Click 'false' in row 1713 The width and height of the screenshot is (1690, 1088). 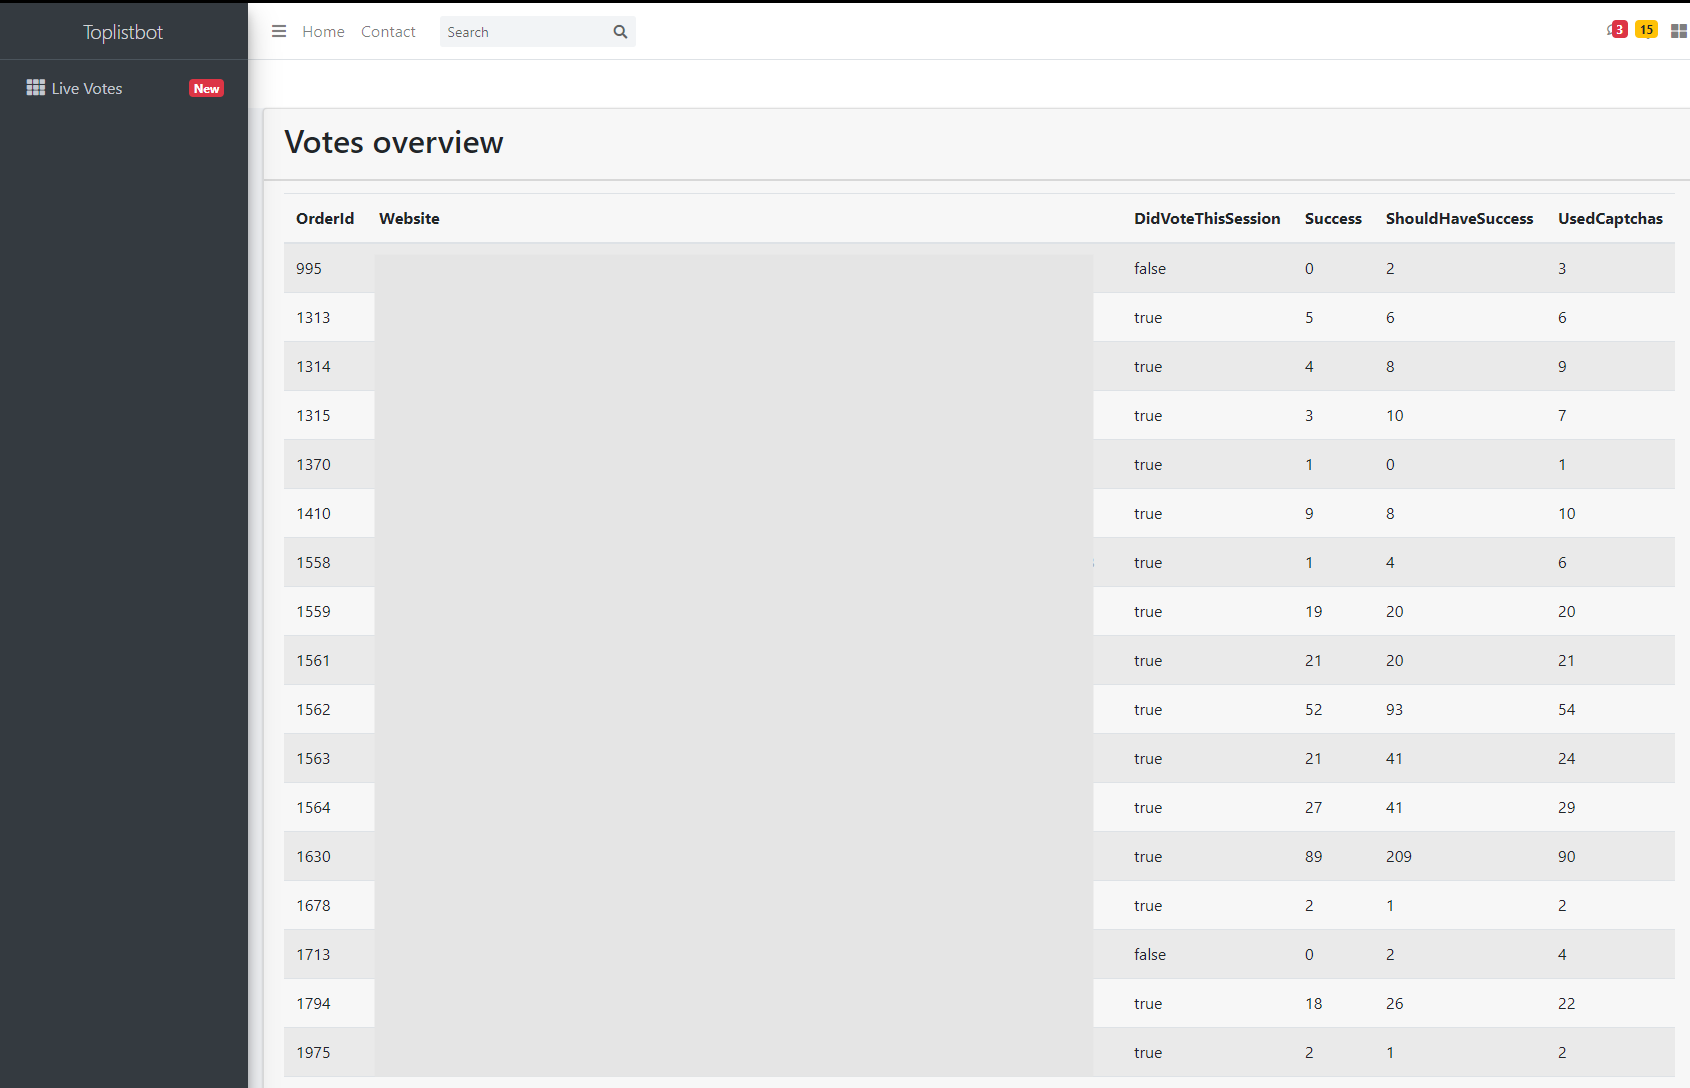tap(1150, 955)
